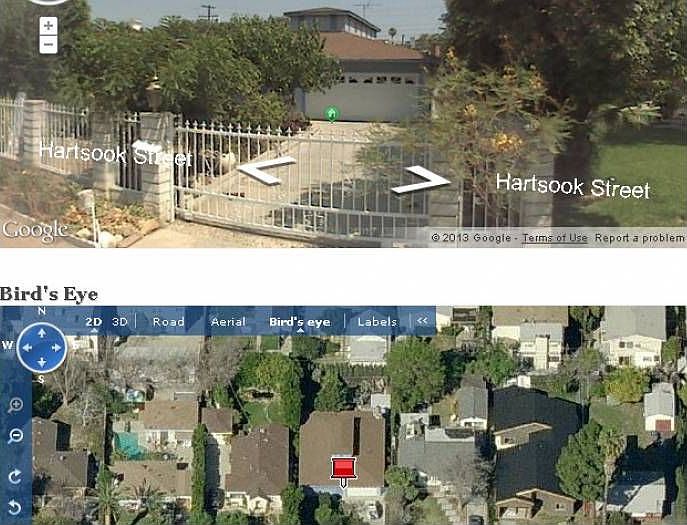Screen dimensions: 687x525
Task: Move right along Hartsook Street arrow
Action: click(421, 180)
